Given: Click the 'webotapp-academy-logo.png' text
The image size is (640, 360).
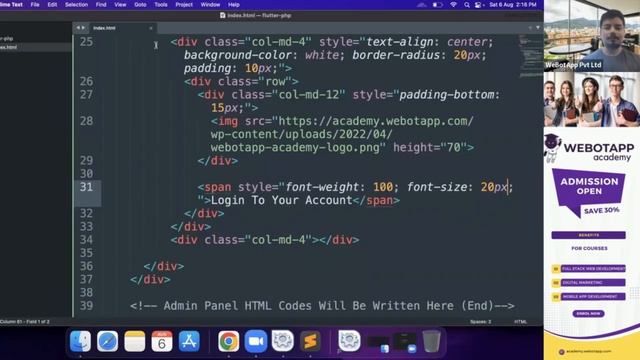Looking at the screenshot, I should [x=295, y=147].
